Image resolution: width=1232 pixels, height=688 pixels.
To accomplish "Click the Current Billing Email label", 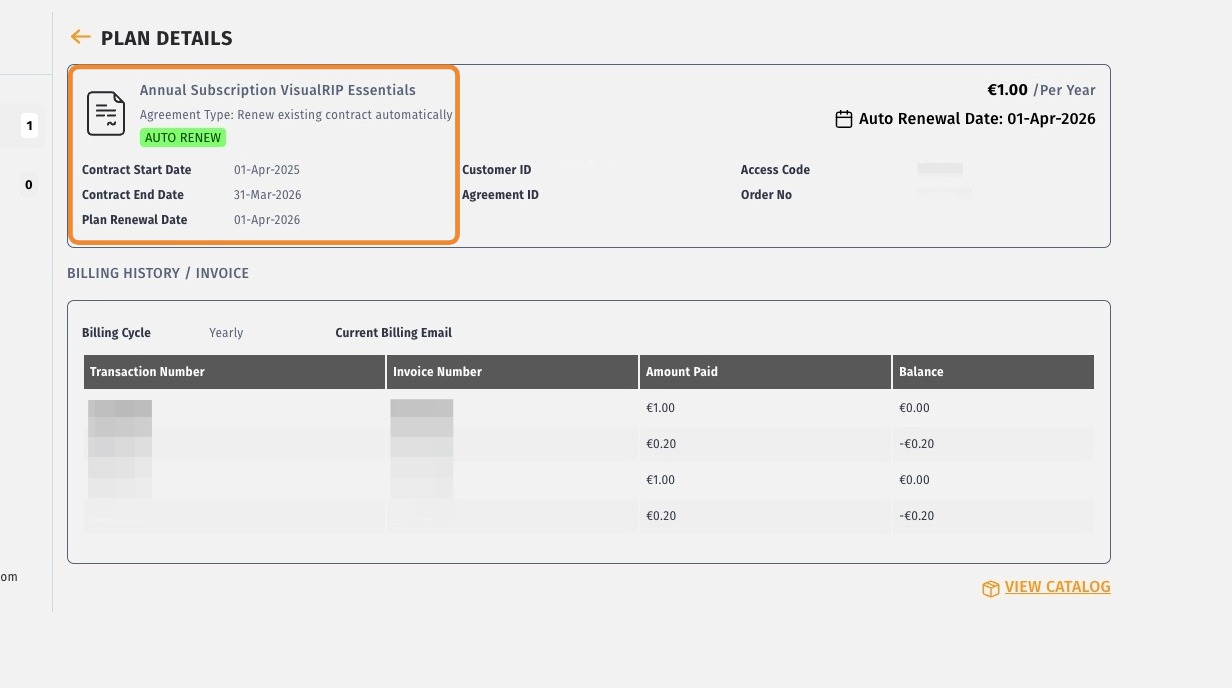I will [394, 333].
